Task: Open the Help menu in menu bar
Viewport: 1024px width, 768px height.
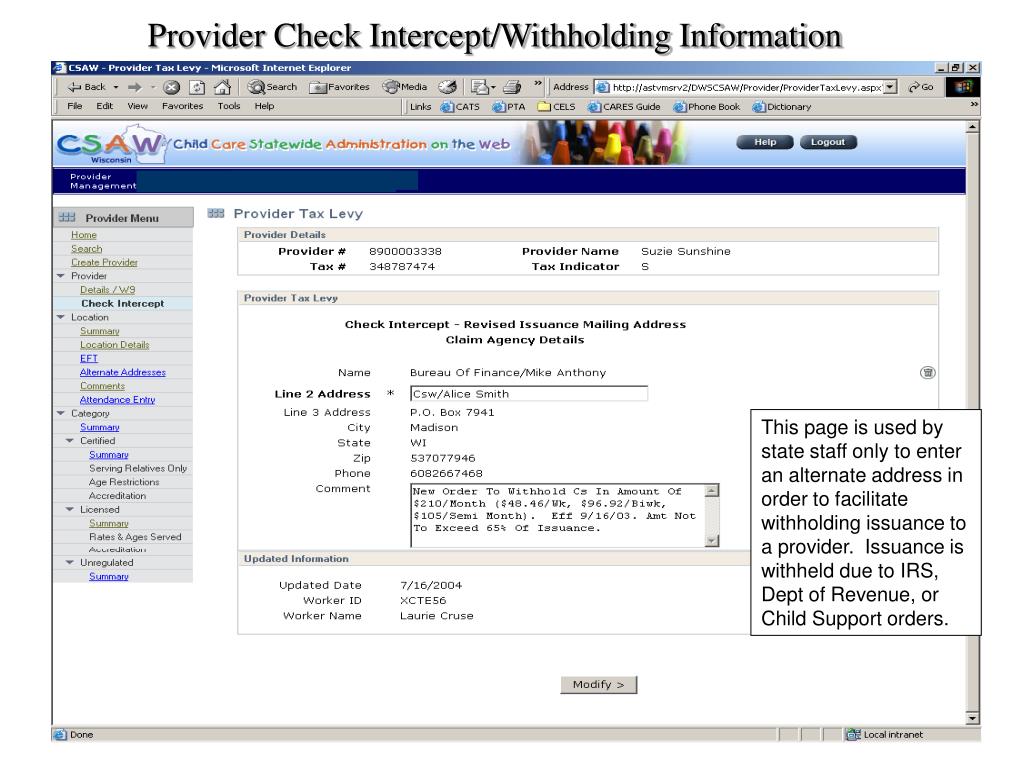Action: tap(264, 106)
